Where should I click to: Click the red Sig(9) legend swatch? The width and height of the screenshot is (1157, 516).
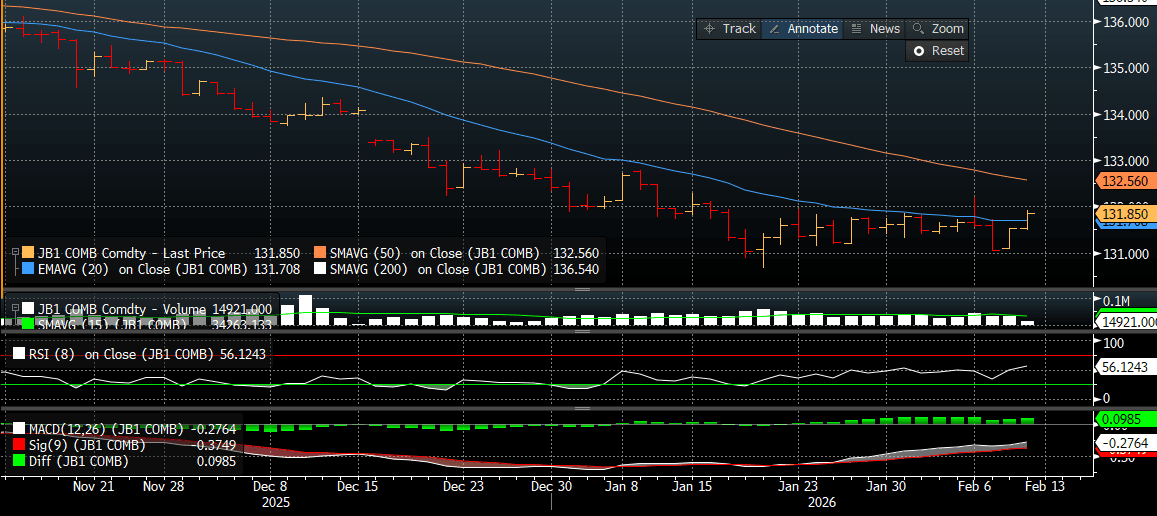tap(16, 445)
